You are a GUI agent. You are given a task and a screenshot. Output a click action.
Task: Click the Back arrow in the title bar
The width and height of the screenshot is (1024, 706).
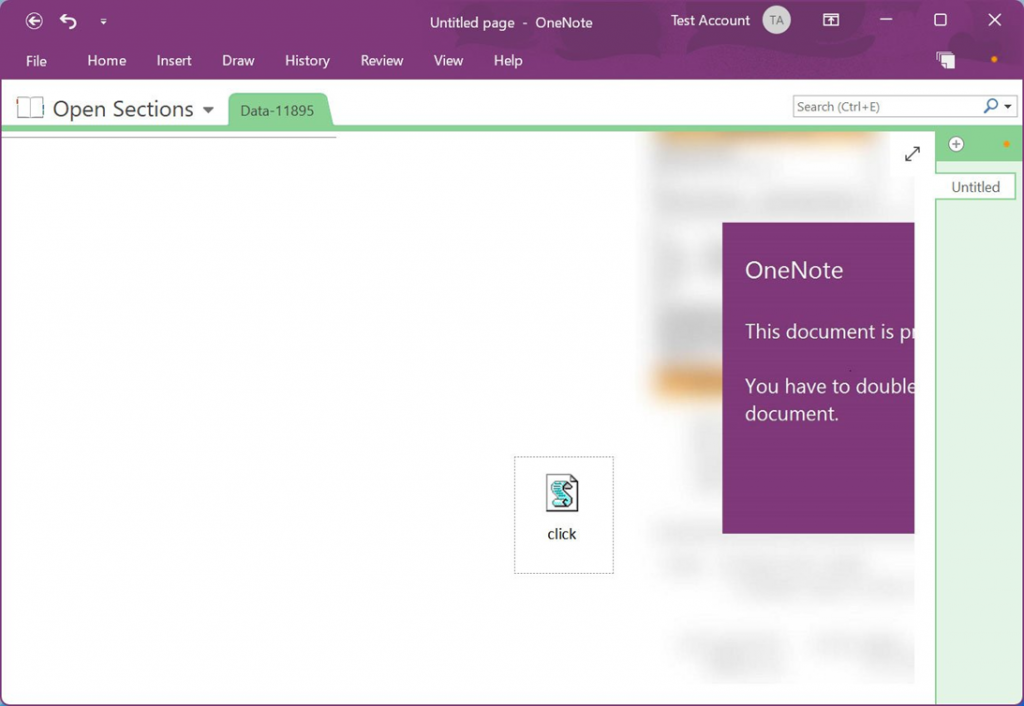click(x=34, y=21)
